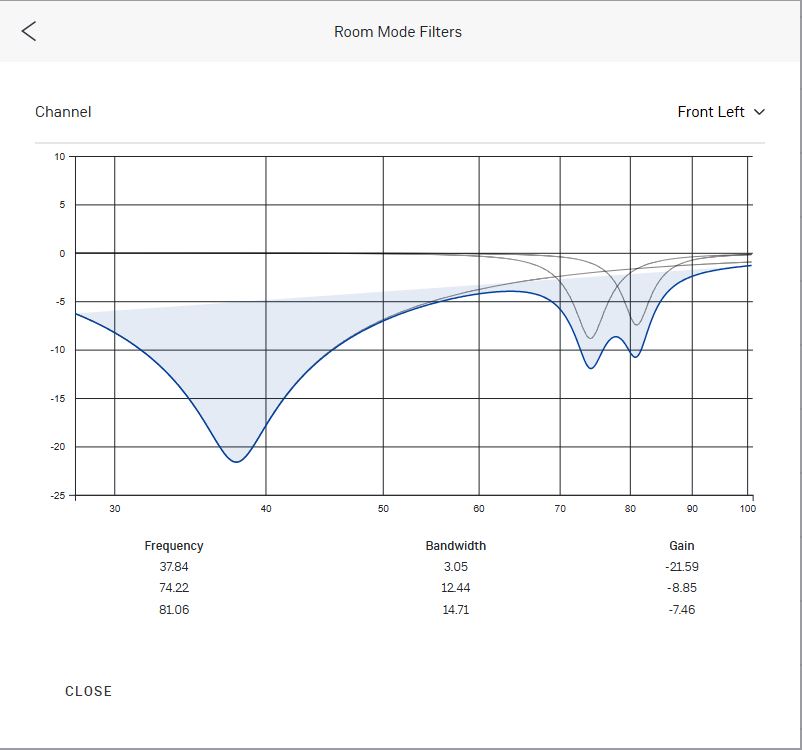Image resolution: width=802 pixels, height=750 pixels.
Task: Select bandwidth value 12.44
Action: [x=456, y=588]
